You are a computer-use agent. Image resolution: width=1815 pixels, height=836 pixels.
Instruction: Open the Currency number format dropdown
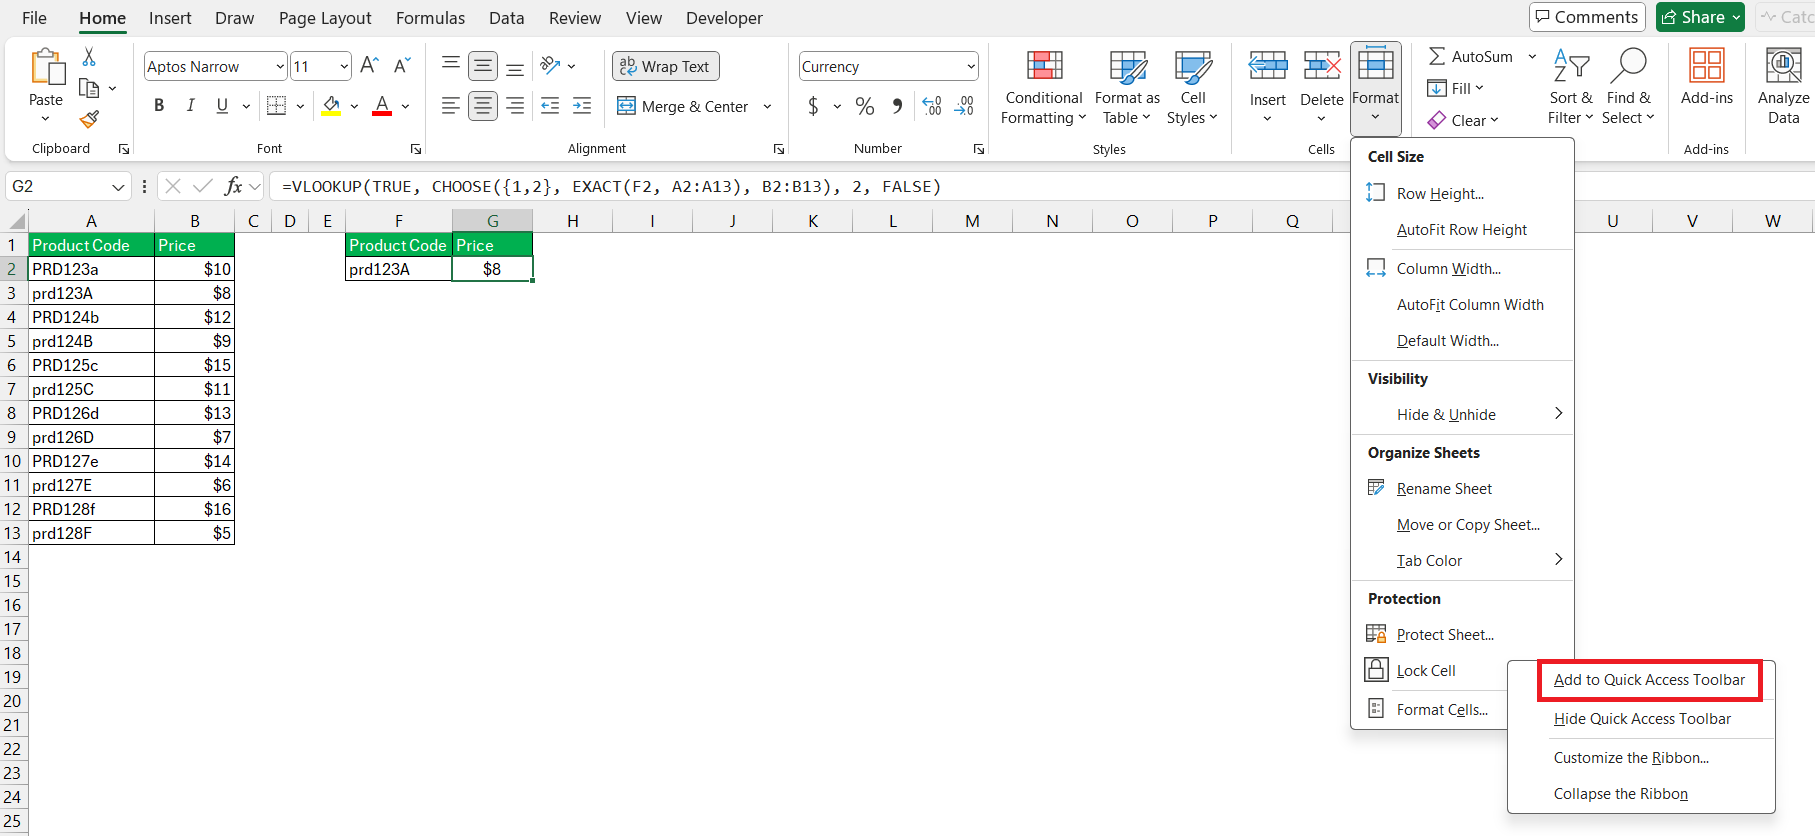click(970, 67)
